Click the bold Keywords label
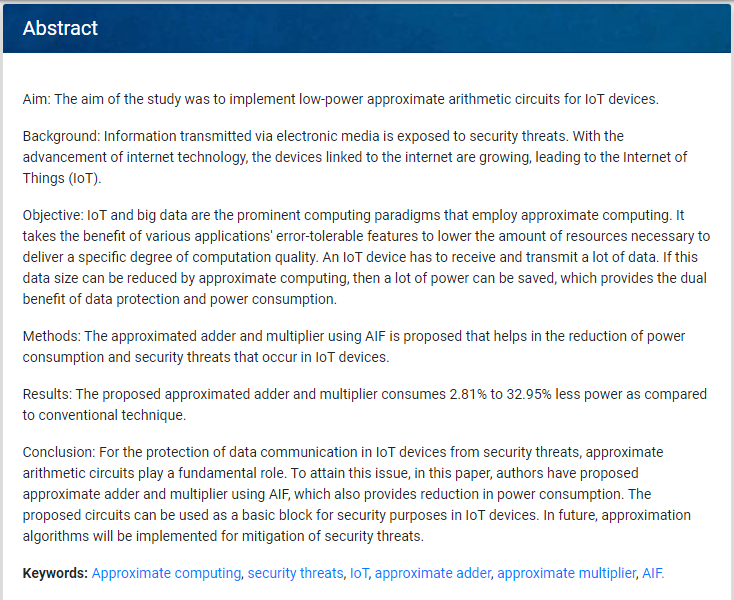734x600 pixels. [55, 573]
